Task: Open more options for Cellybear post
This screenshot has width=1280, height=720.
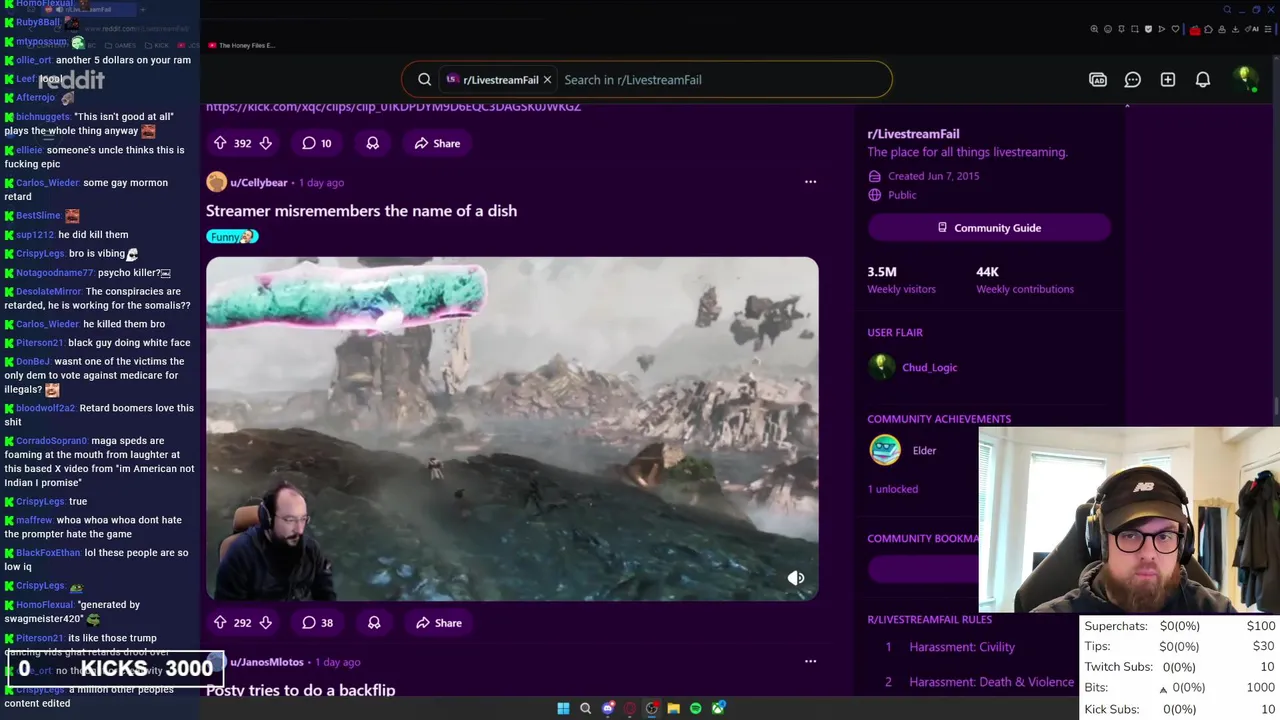Action: 810,182
